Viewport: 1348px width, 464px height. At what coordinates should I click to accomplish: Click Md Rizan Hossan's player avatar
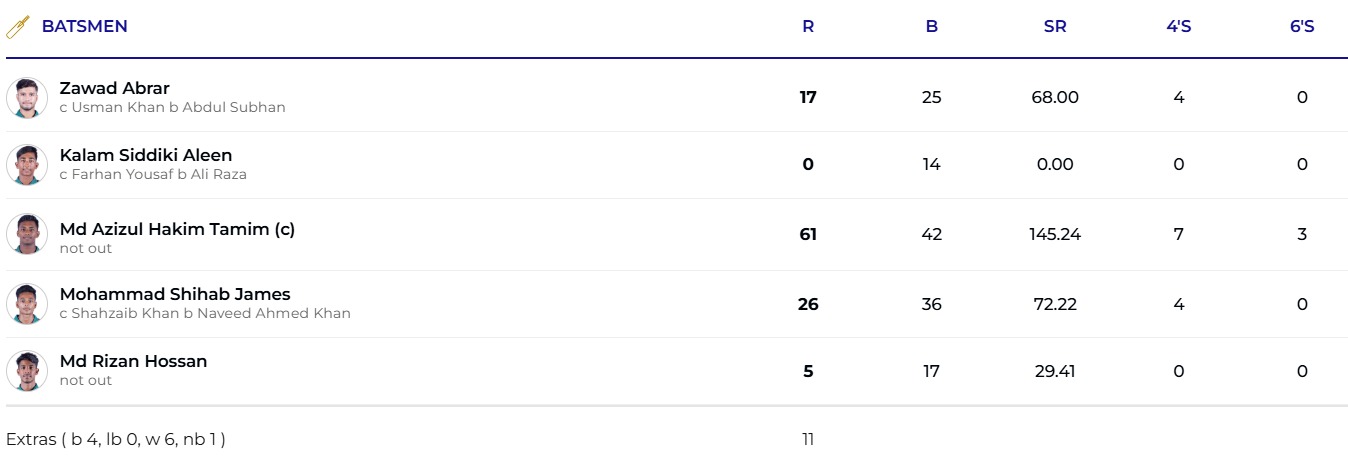coord(27,371)
